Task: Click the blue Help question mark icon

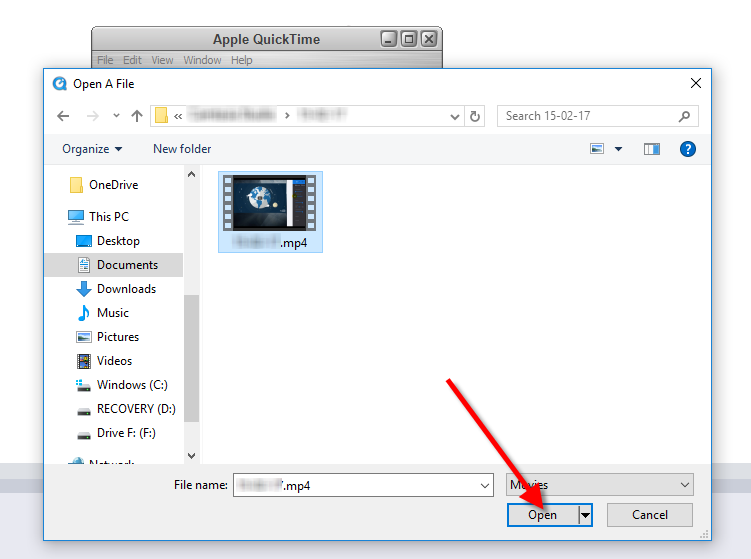Action: [x=687, y=149]
